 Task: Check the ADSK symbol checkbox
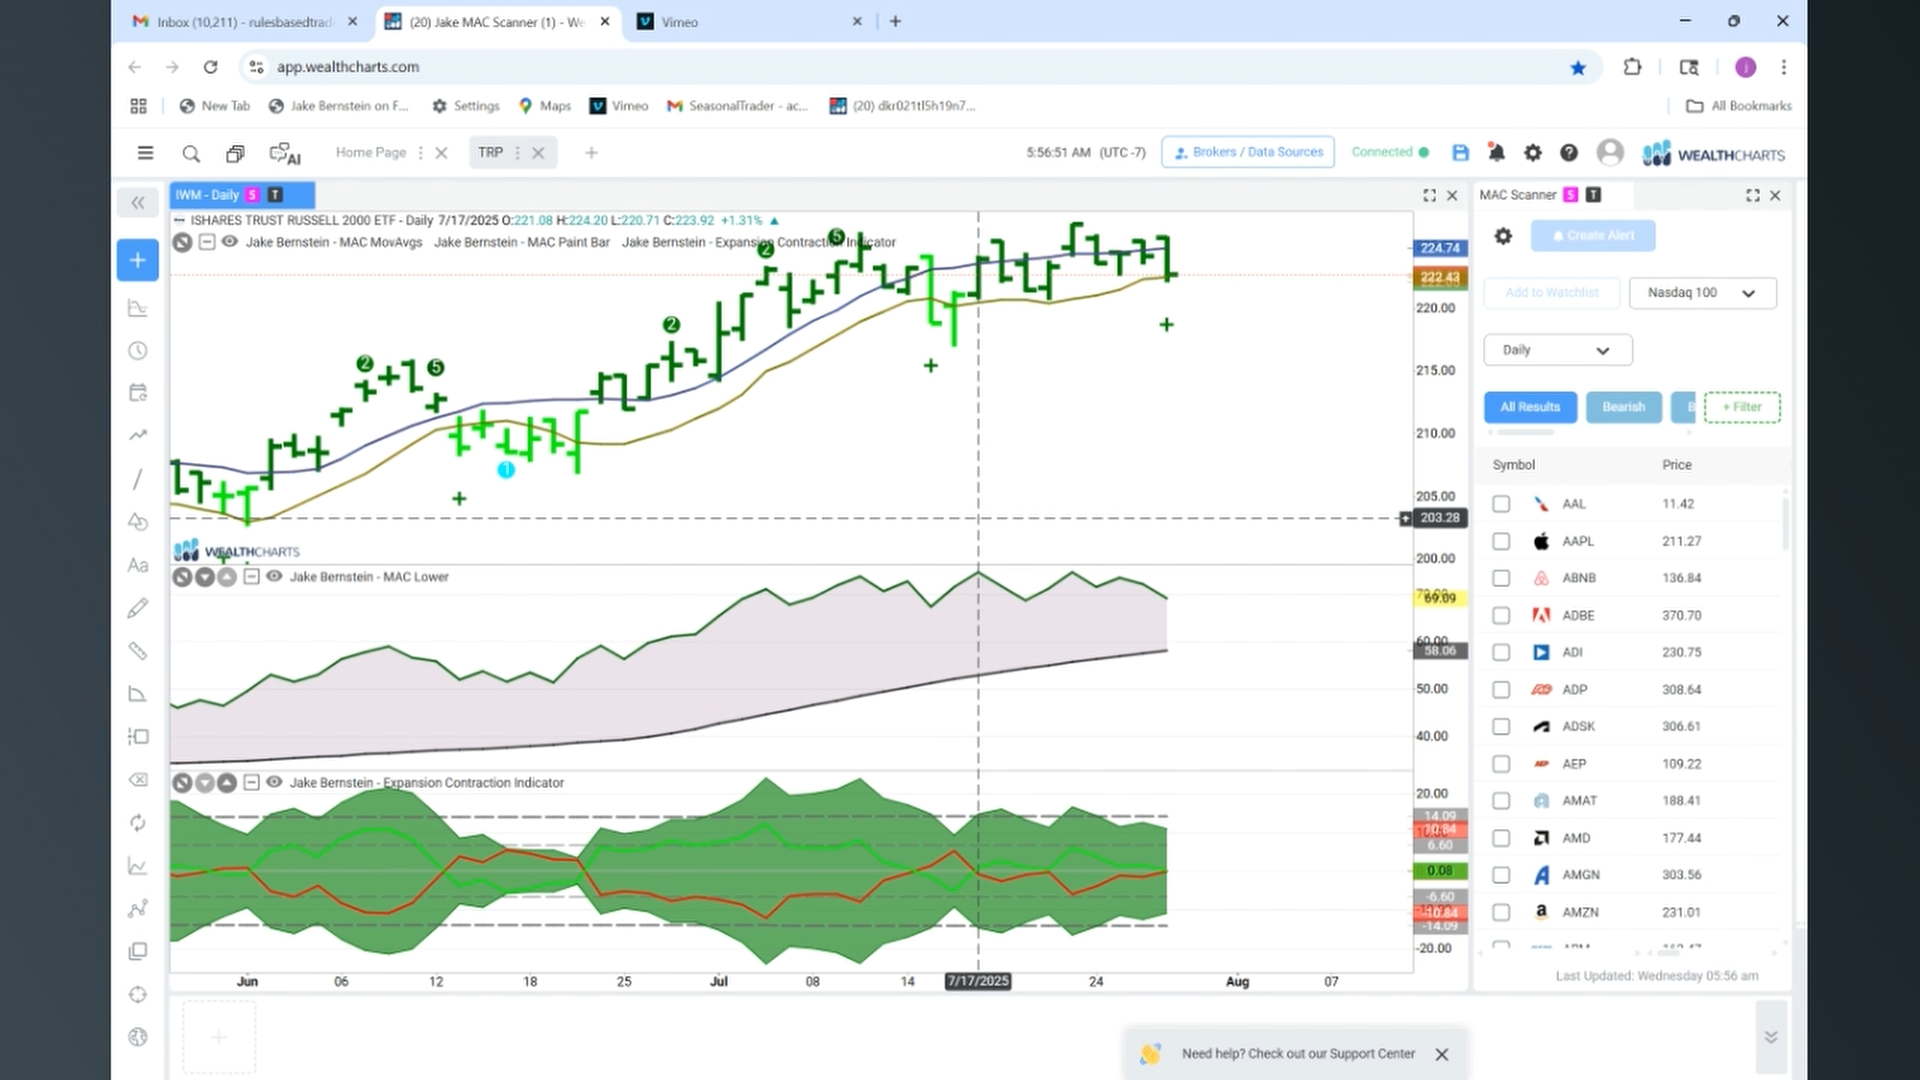coord(1501,726)
